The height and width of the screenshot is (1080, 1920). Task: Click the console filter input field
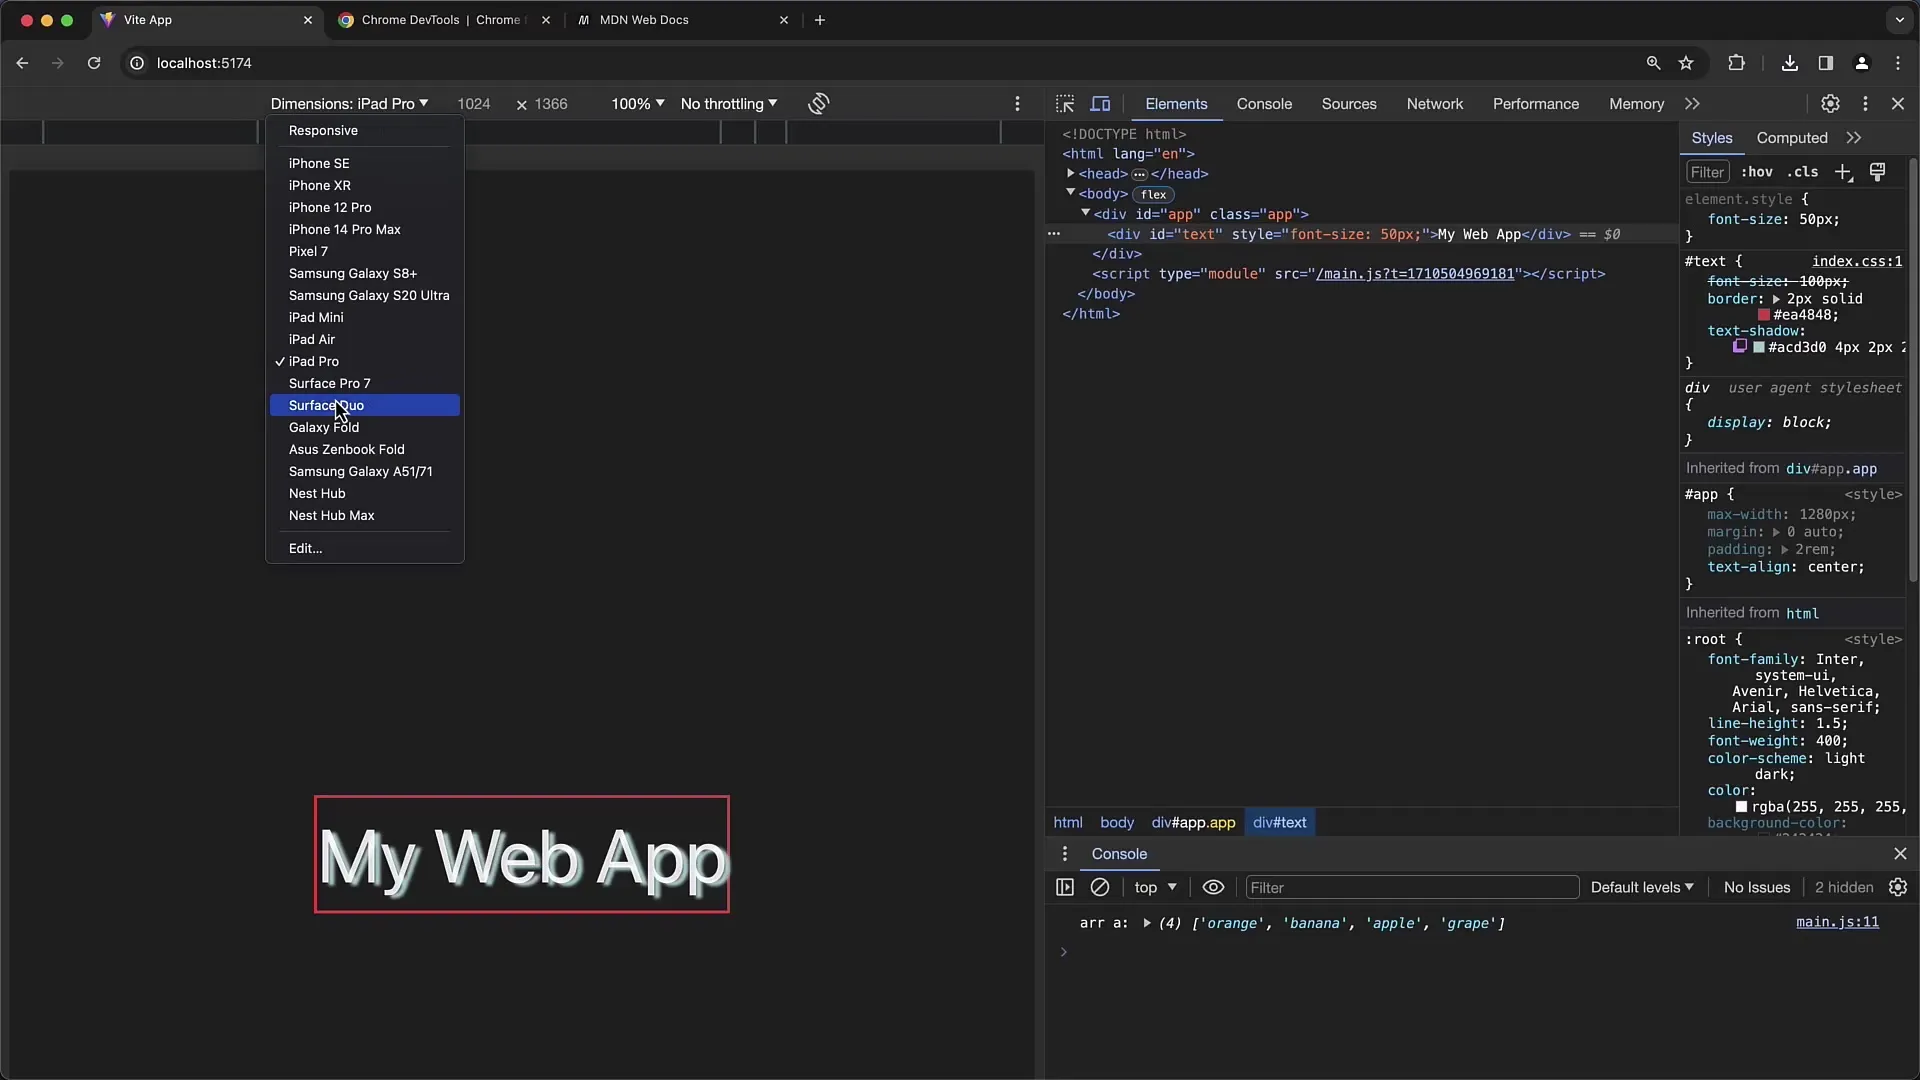tap(1412, 886)
